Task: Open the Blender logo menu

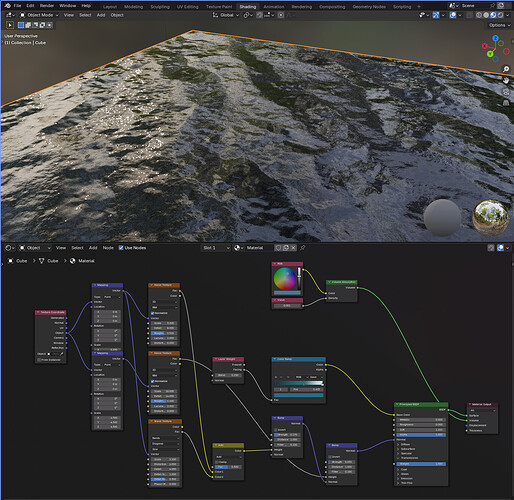Action: coord(8,6)
